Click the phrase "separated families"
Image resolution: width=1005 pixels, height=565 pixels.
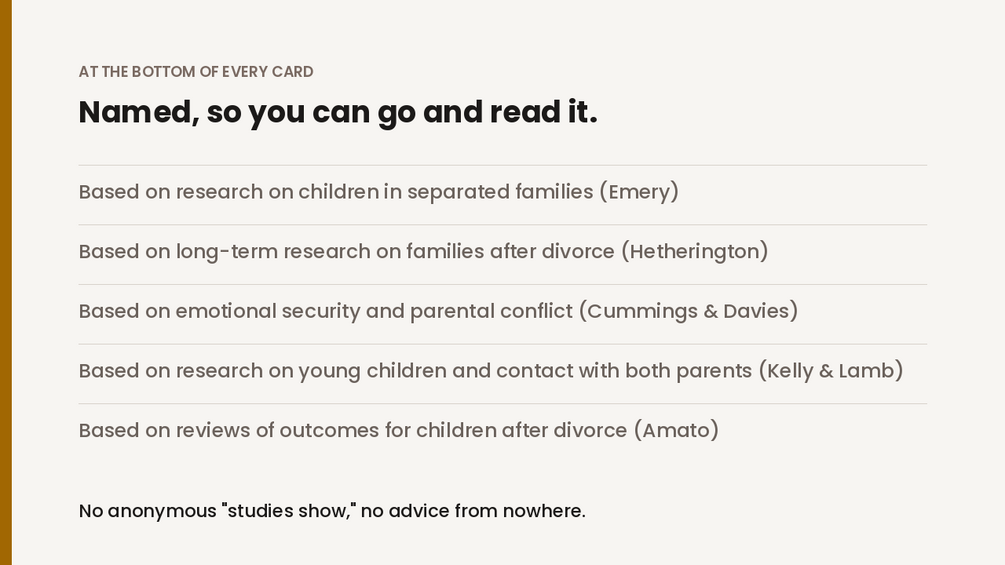point(500,192)
